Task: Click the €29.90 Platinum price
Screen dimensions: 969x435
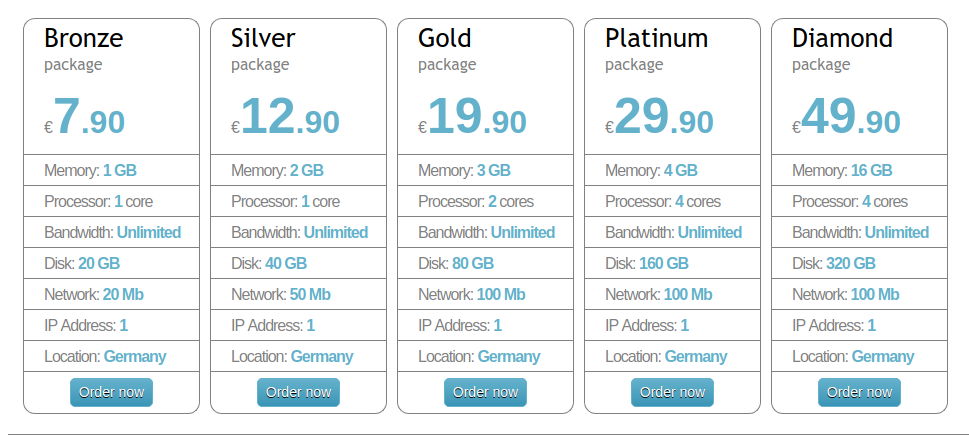Action: tap(659, 117)
